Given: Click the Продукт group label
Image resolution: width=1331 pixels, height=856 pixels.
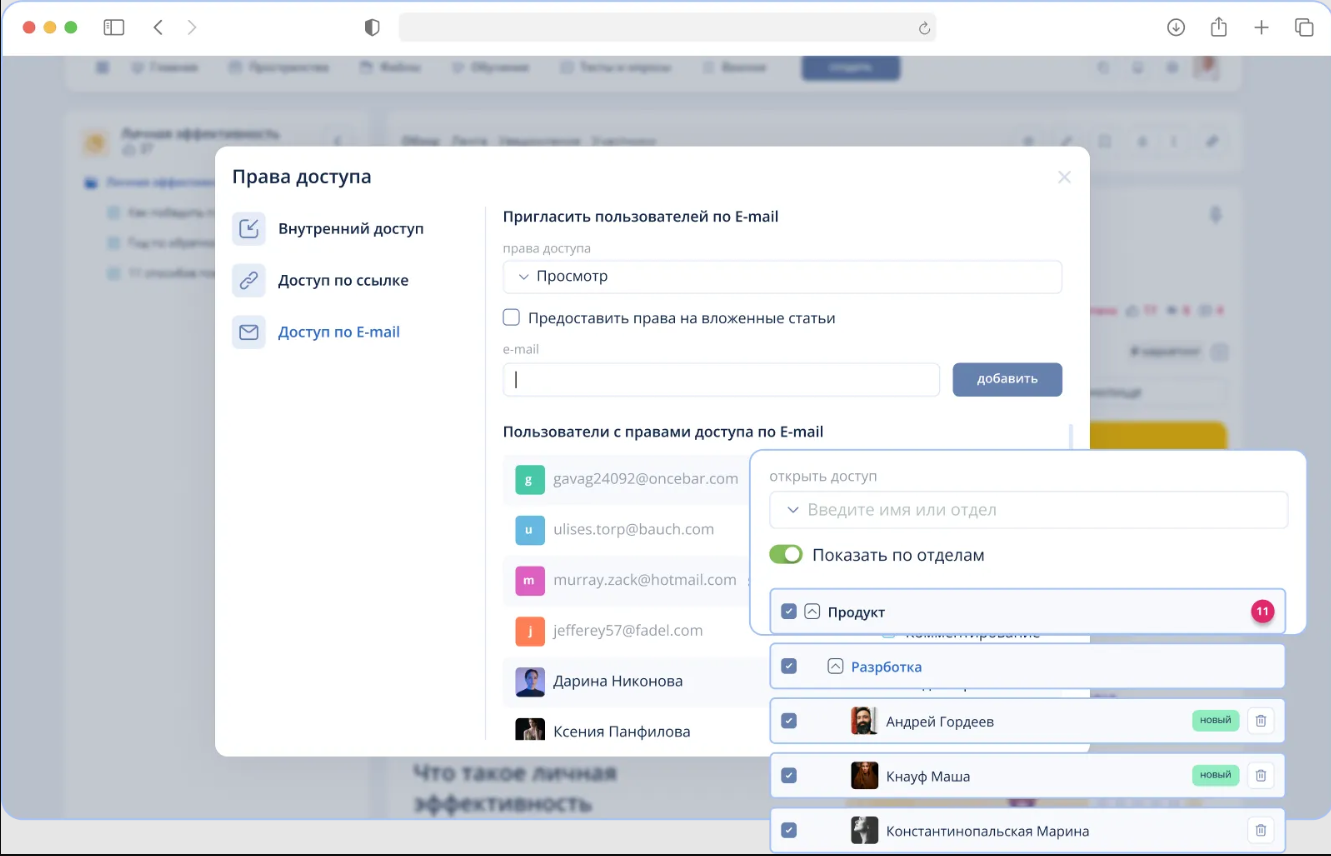Looking at the screenshot, I should coord(856,612).
